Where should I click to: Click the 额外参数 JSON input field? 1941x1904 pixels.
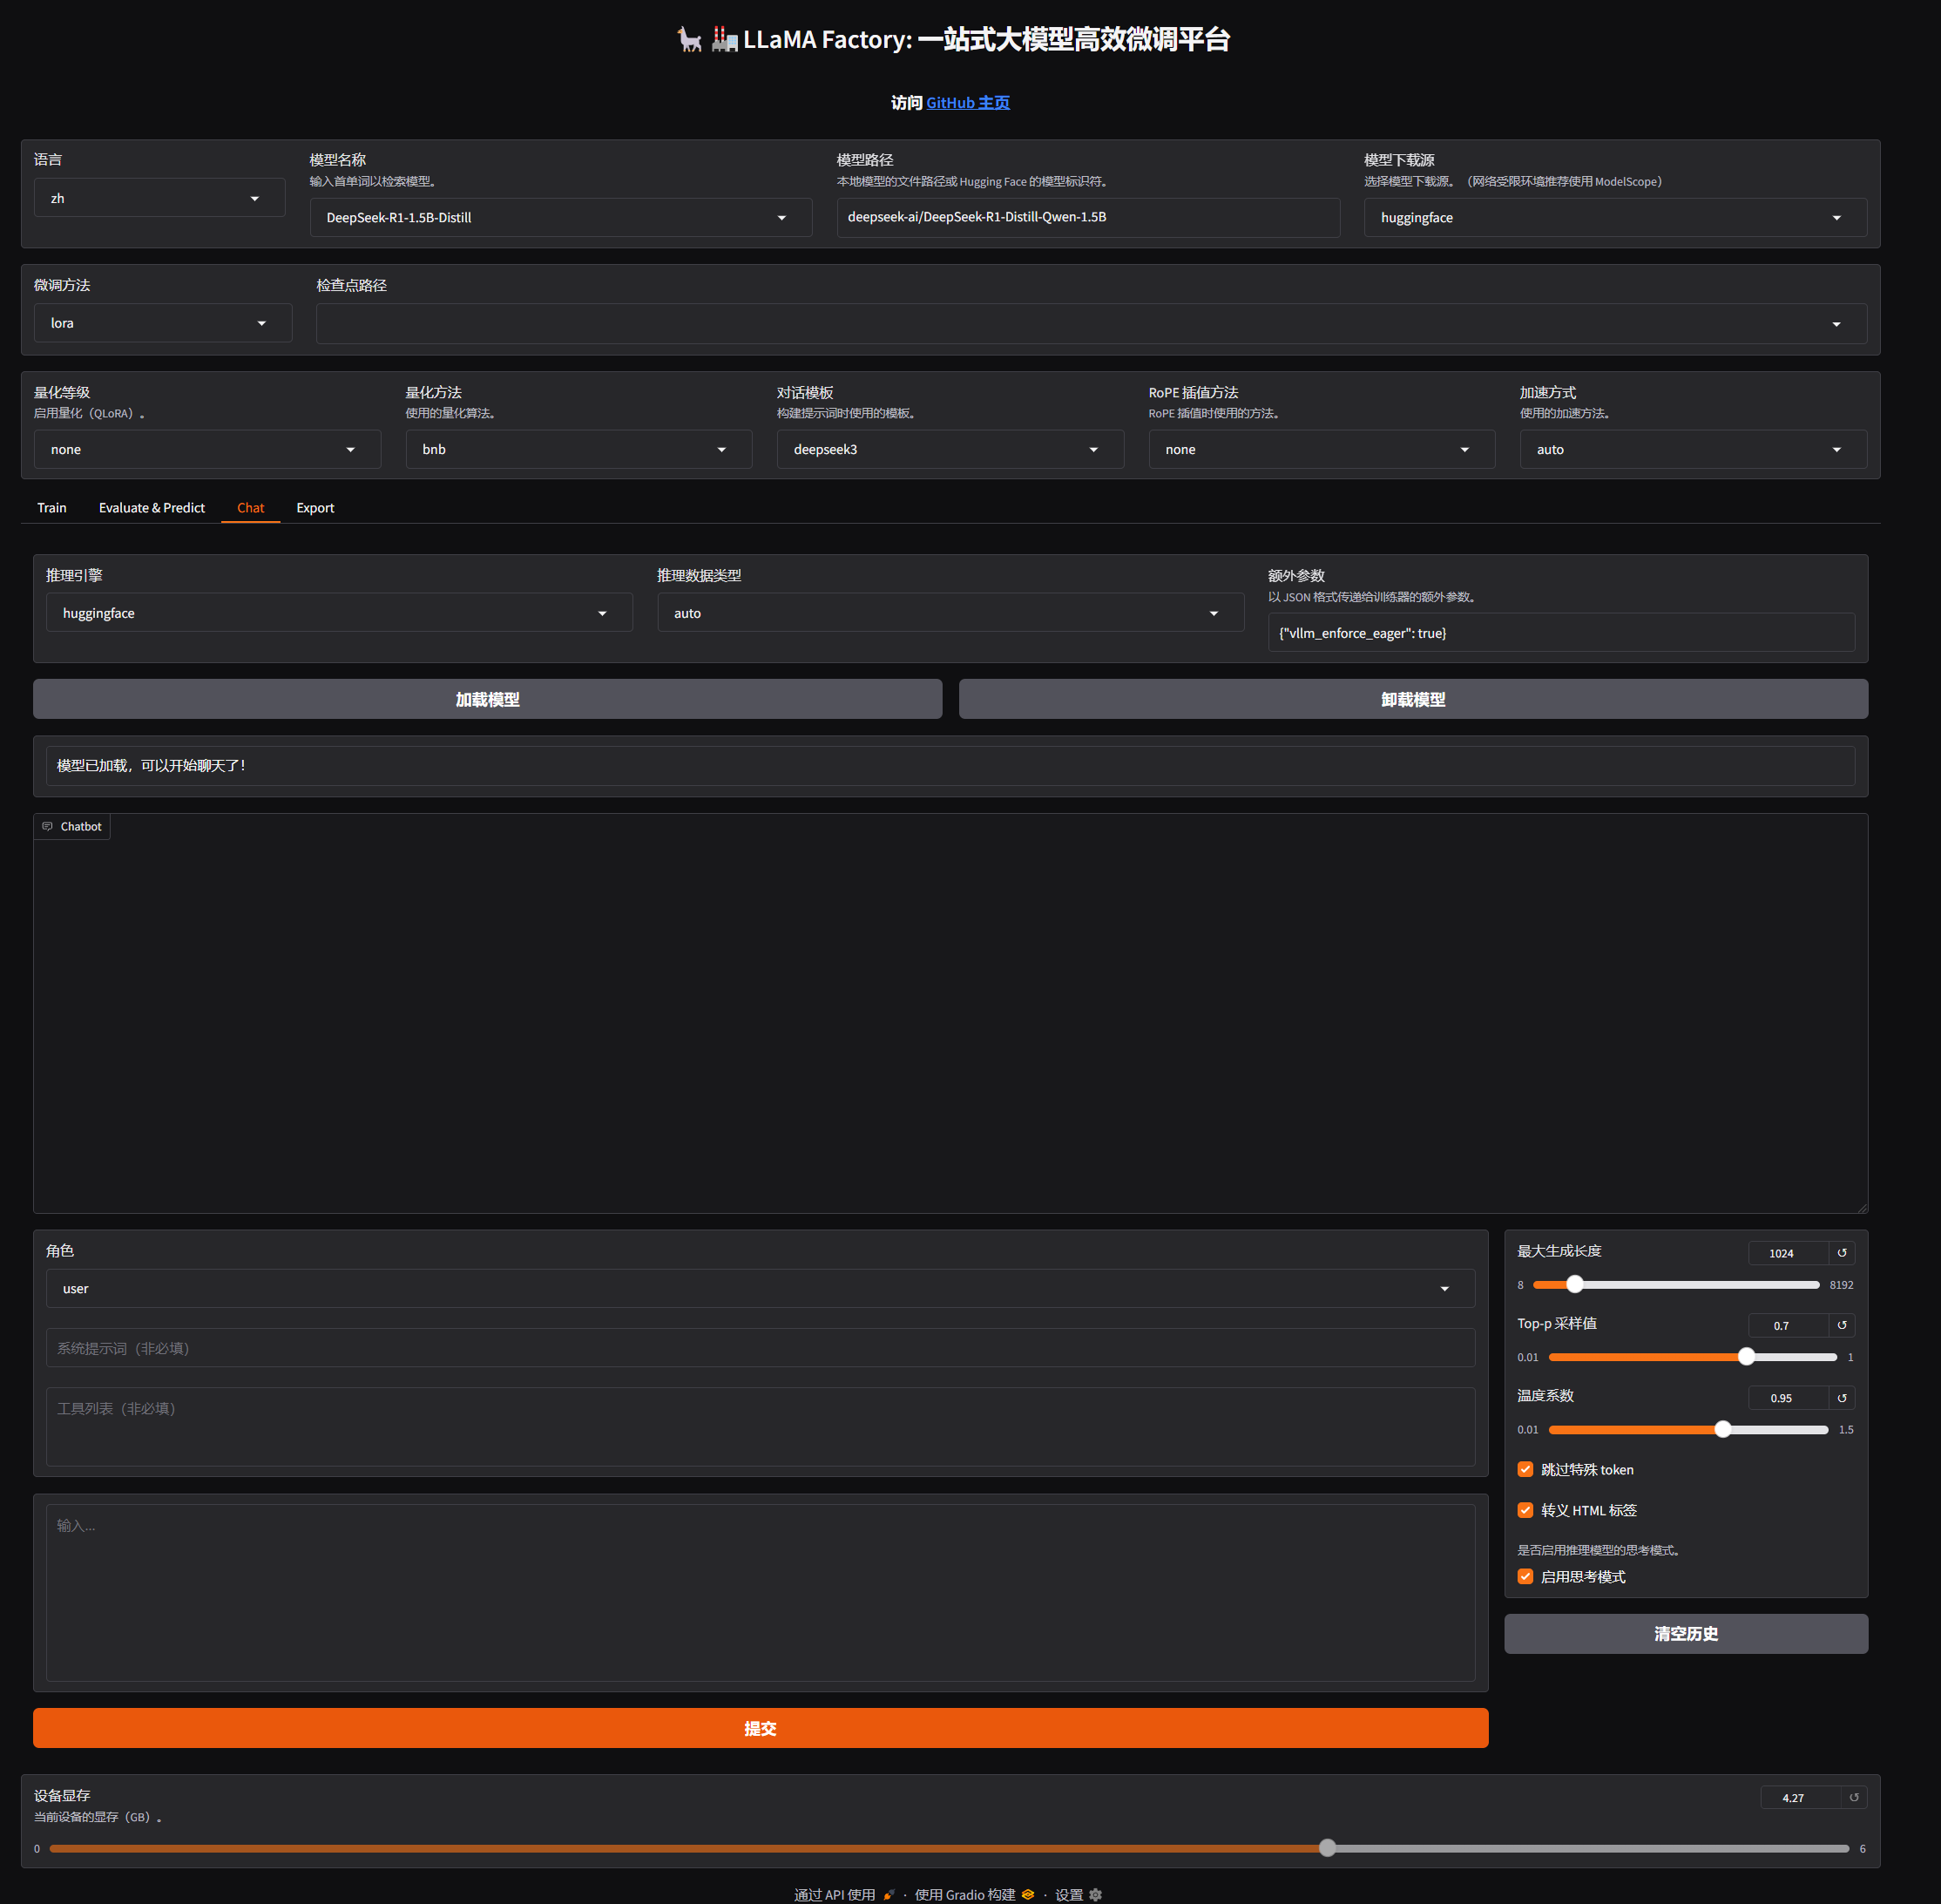click(1561, 633)
